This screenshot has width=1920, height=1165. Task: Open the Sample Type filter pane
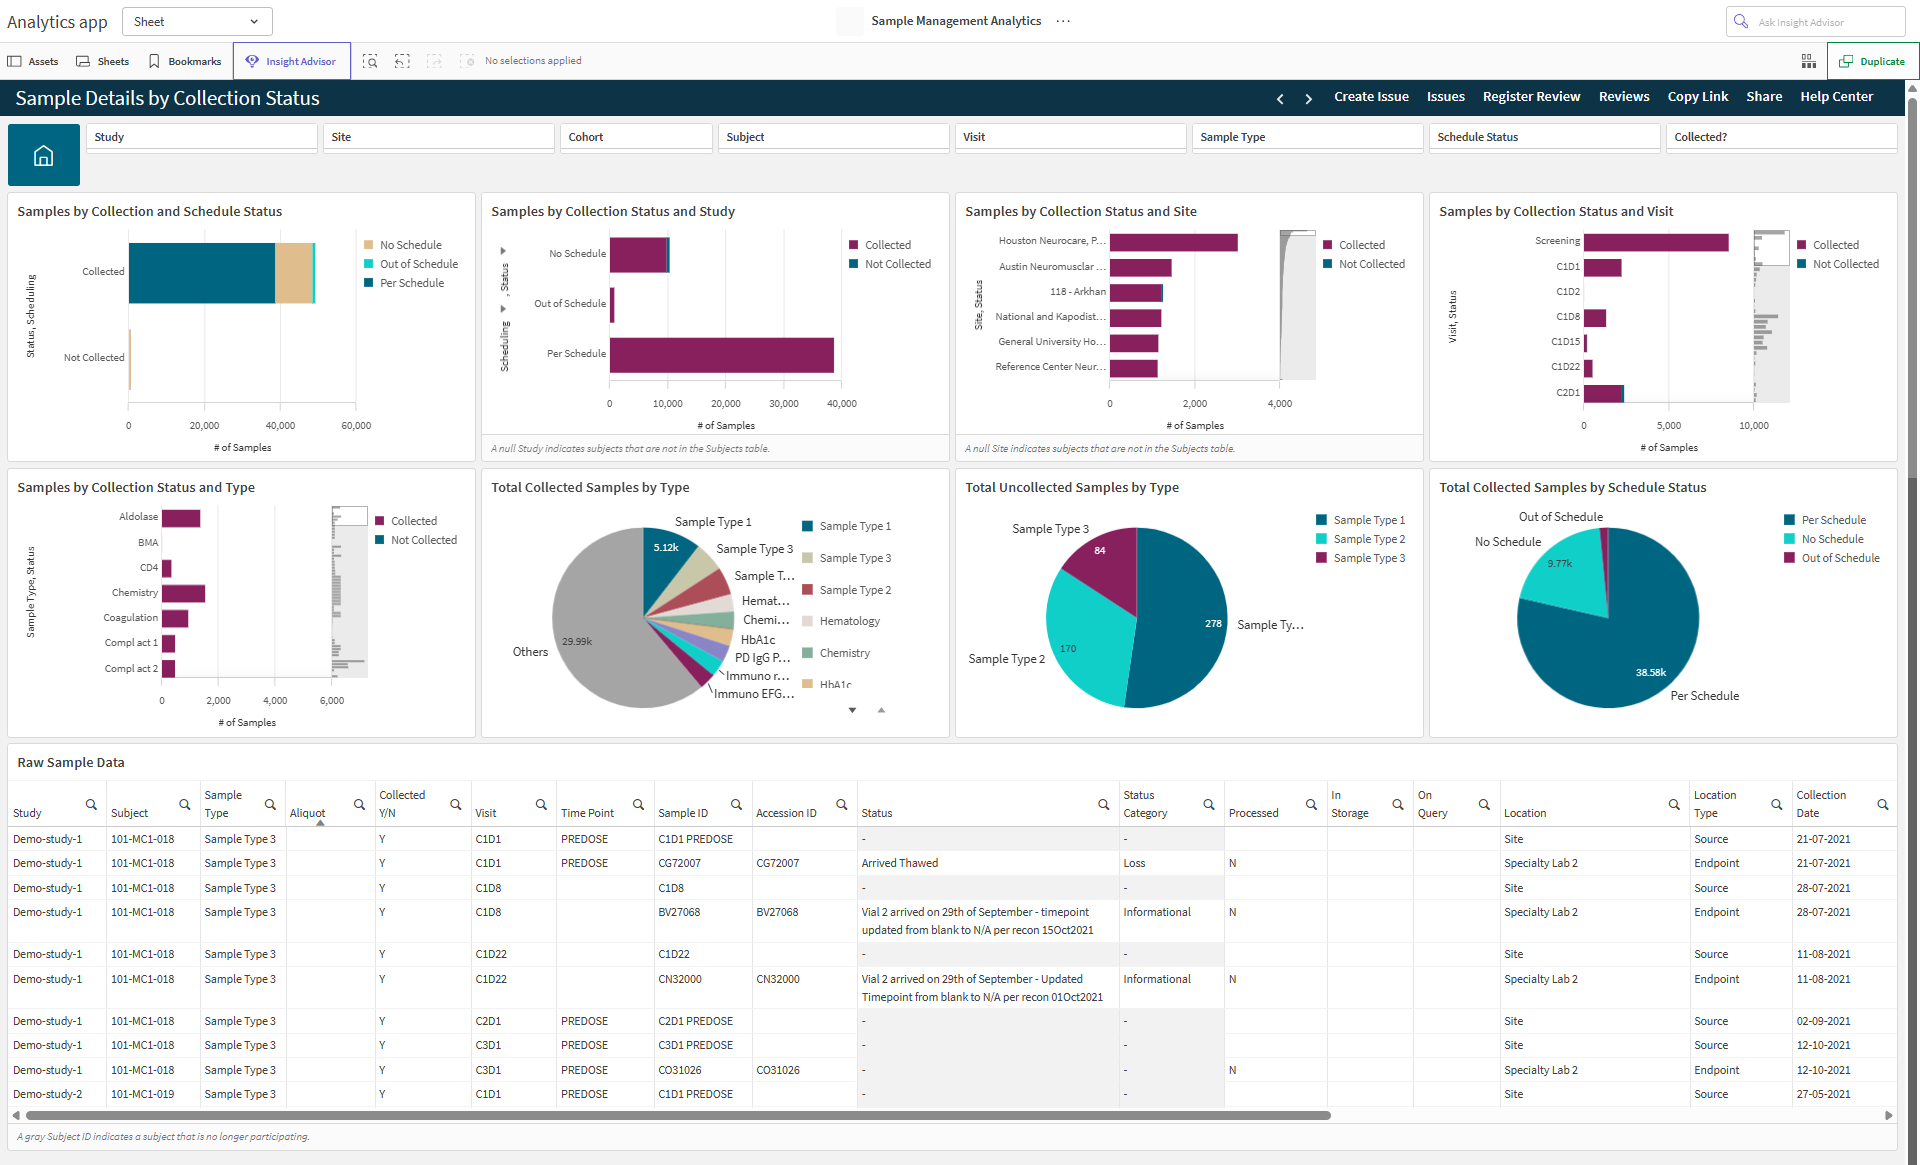tap(1308, 137)
